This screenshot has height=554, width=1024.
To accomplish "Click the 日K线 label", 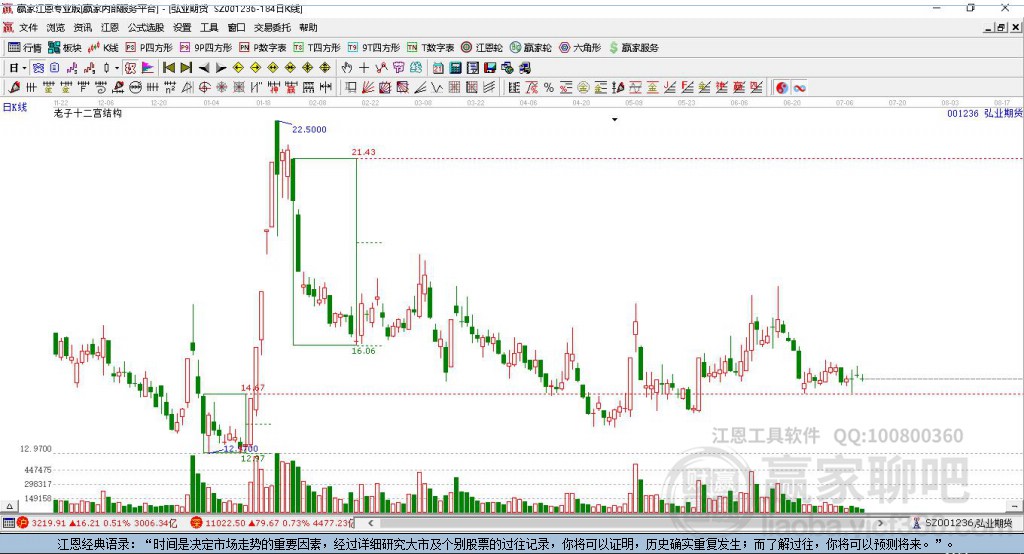I will point(15,107).
